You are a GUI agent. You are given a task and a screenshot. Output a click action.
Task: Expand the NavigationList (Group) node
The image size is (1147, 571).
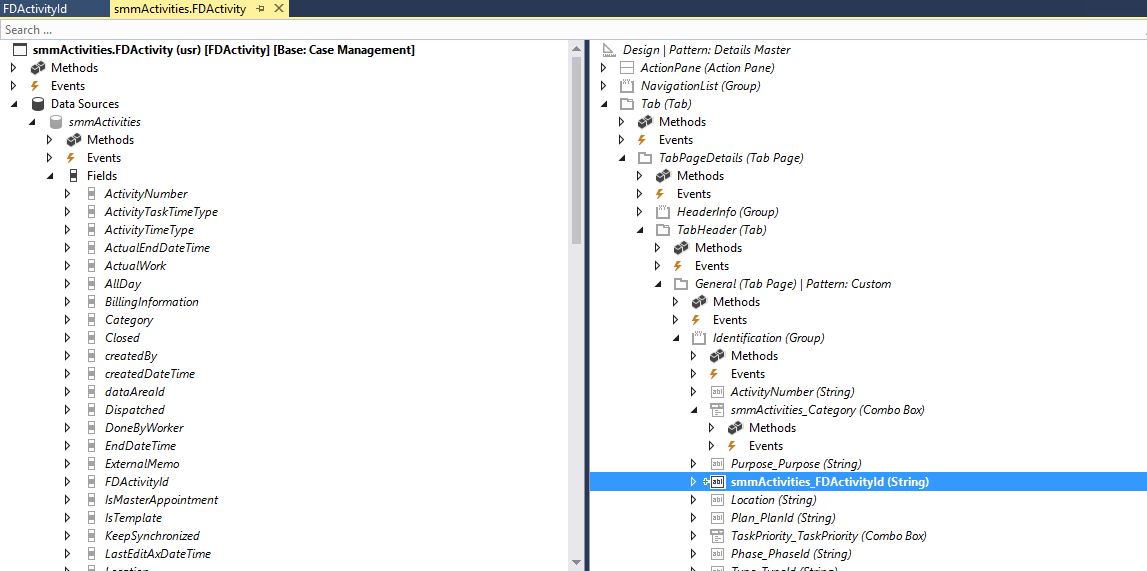[603, 86]
